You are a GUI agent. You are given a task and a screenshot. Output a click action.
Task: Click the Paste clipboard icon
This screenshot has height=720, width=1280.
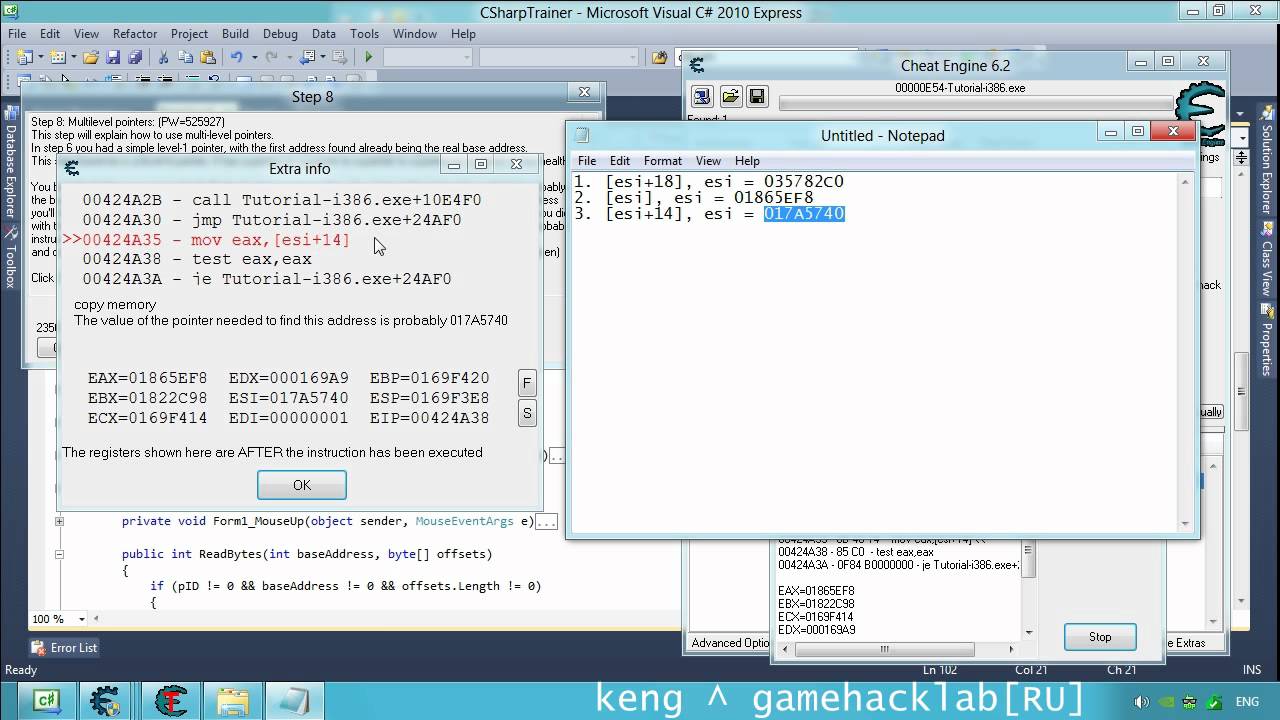(x=207, y=57)
